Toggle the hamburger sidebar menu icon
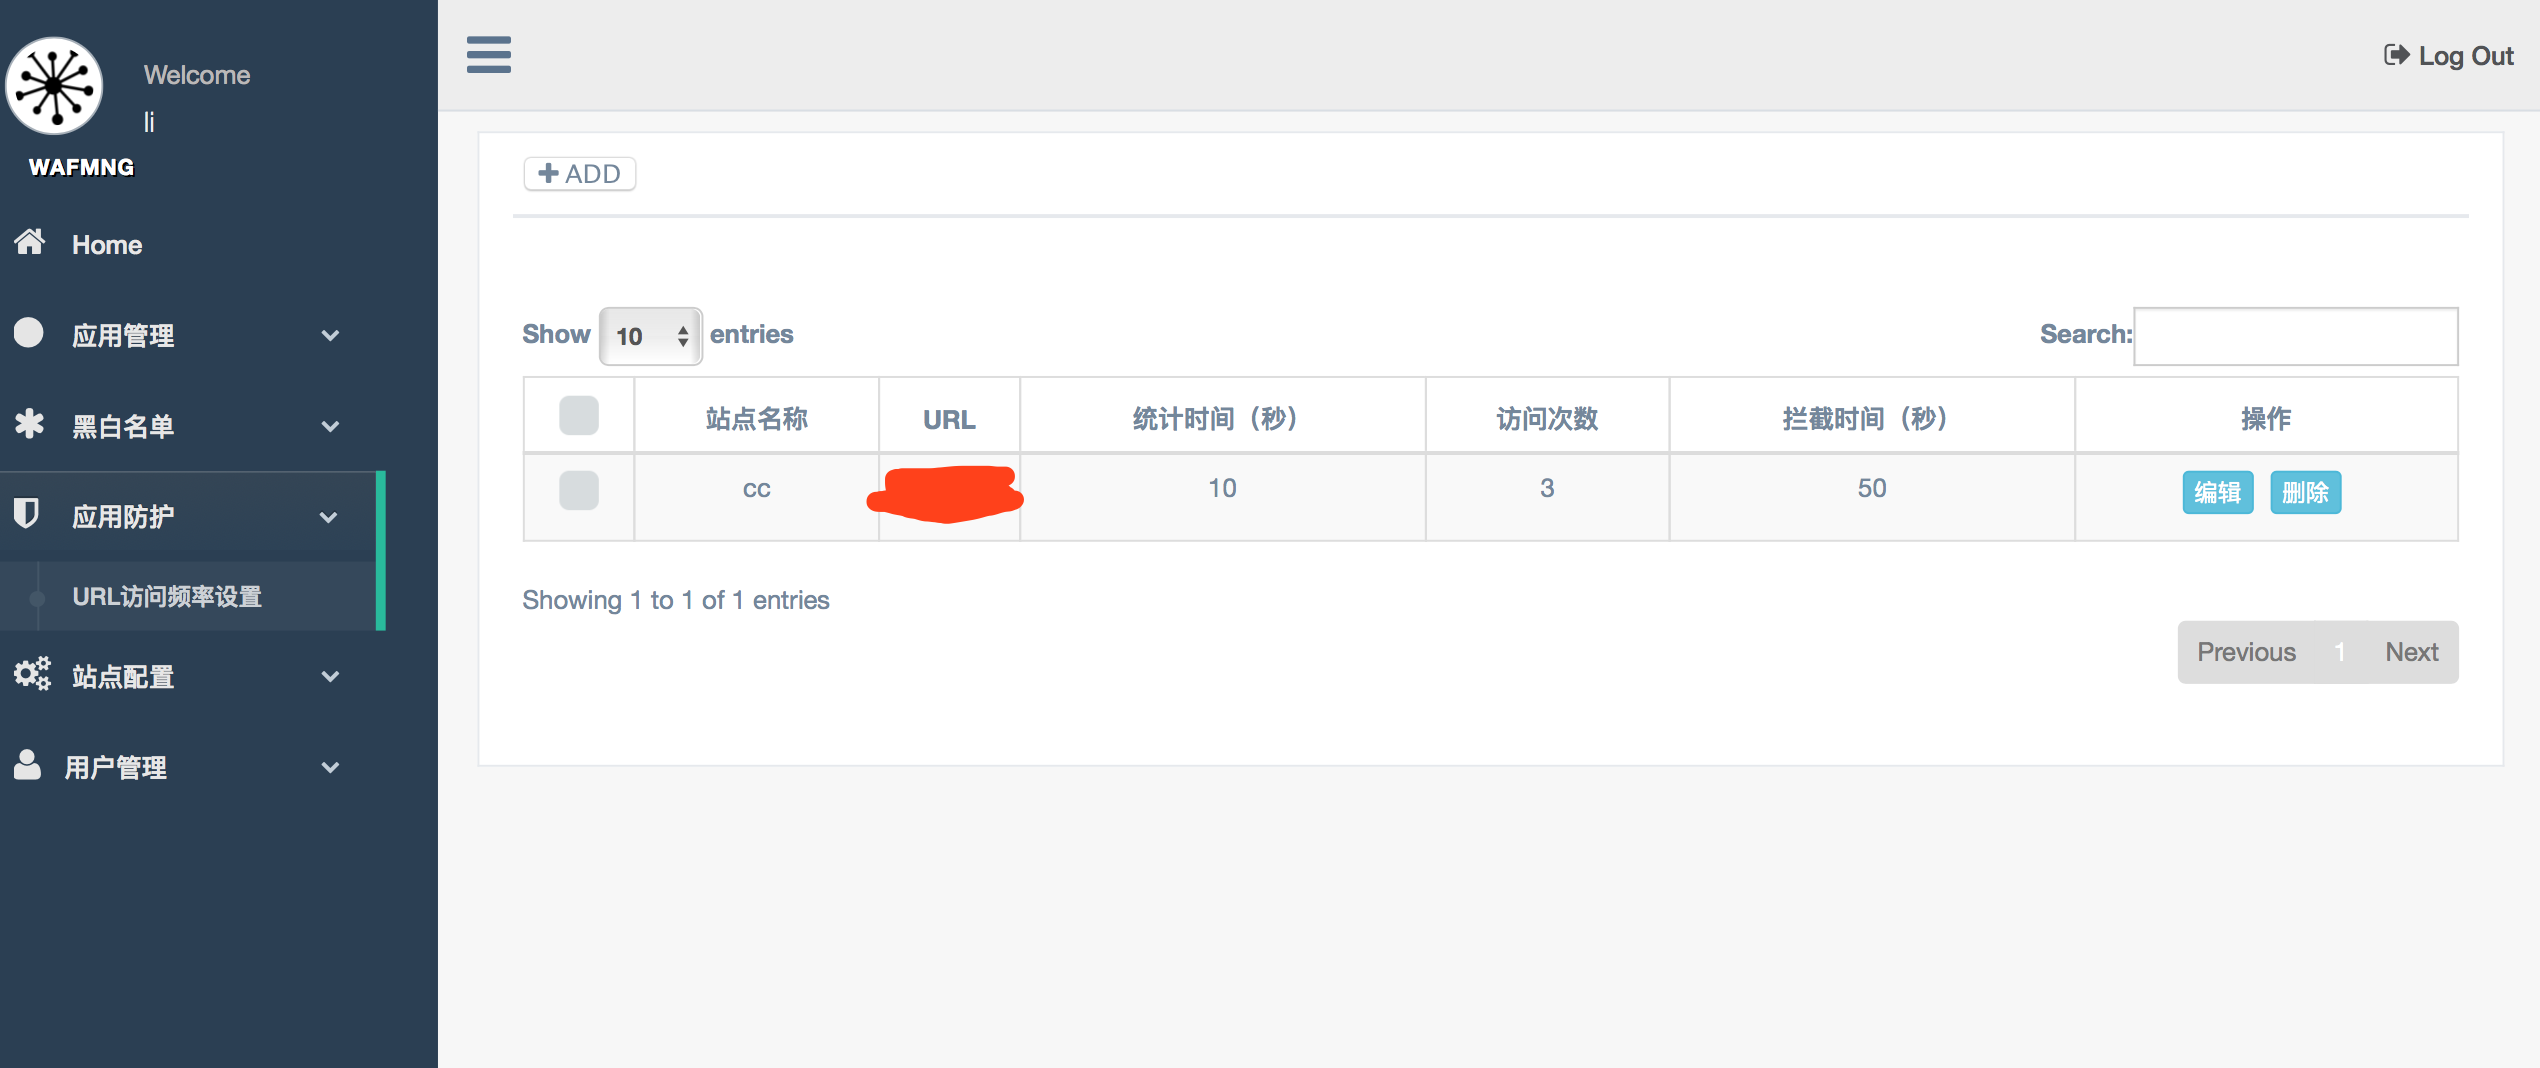This screenshot has height=1068, width=2540. [488, 55]
